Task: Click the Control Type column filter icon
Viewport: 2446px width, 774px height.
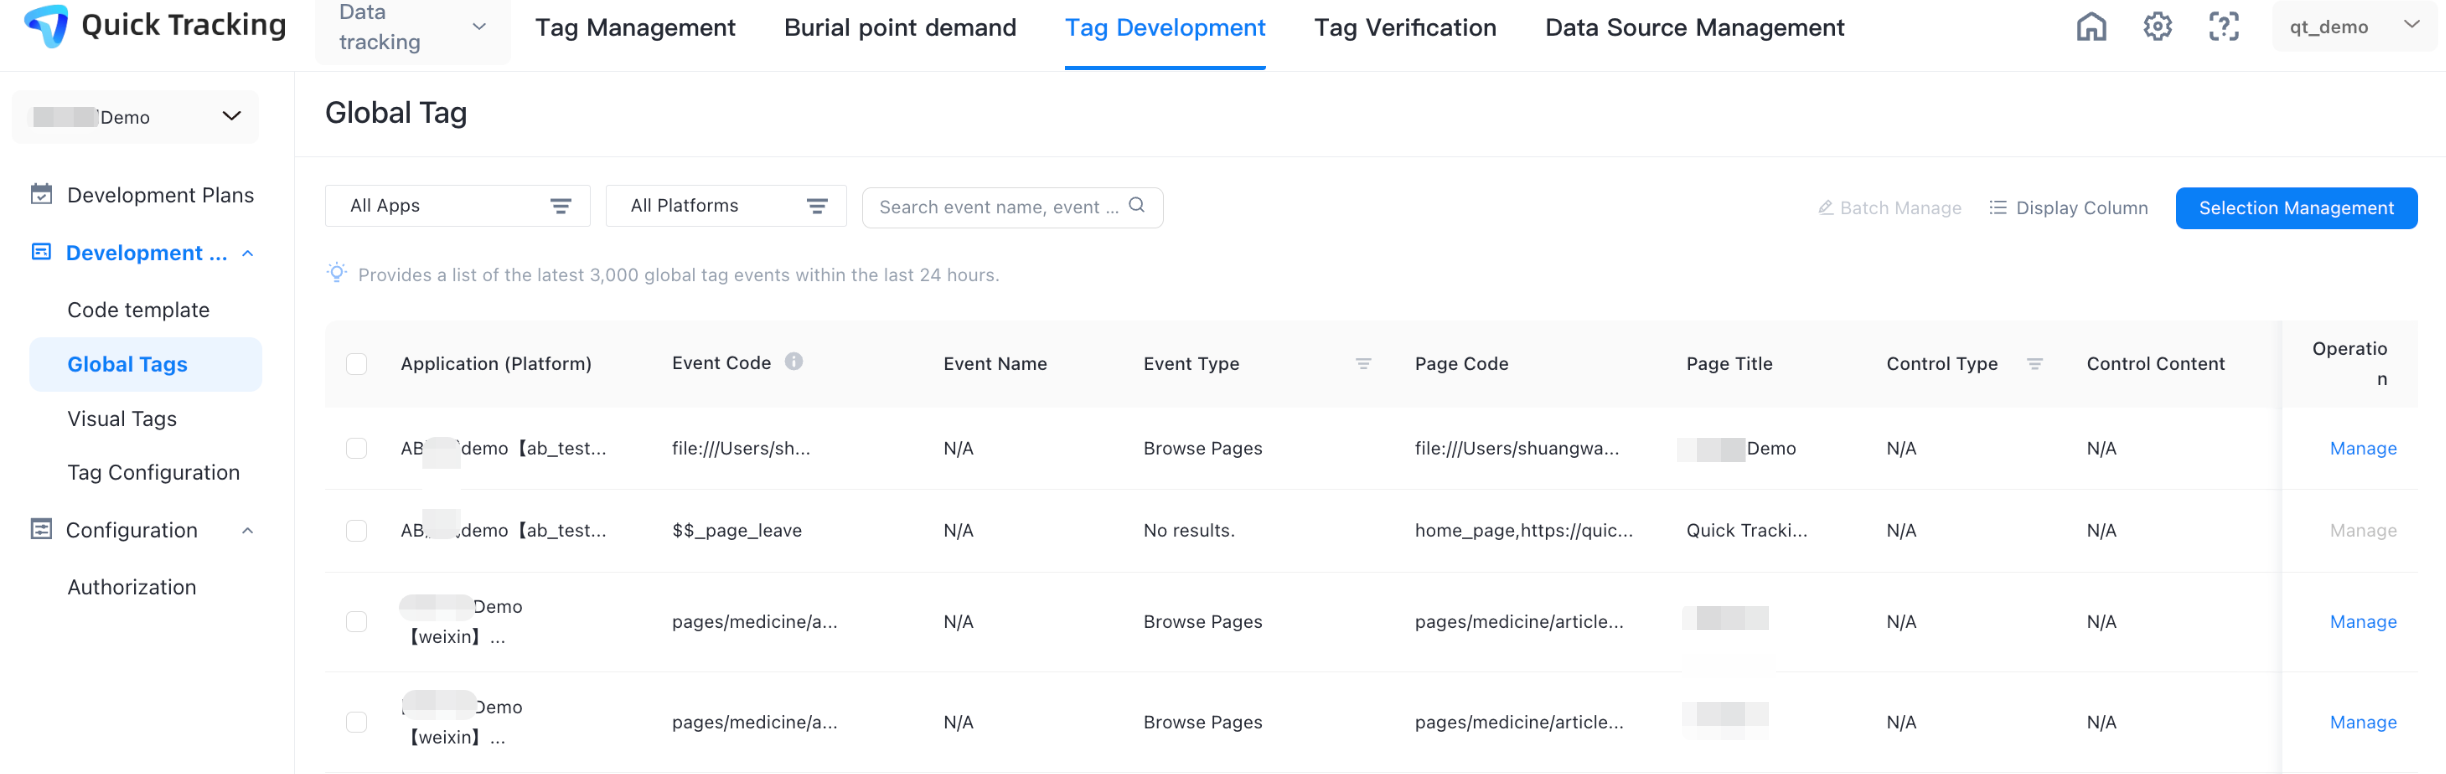Action: click(x=2034, y=364)
